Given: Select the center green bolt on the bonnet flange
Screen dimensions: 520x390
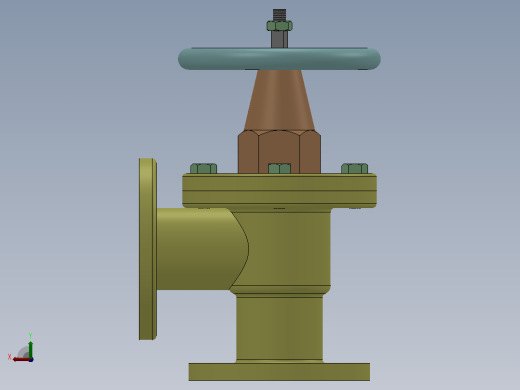Looking at the screenshot, I should click(279, 168).
